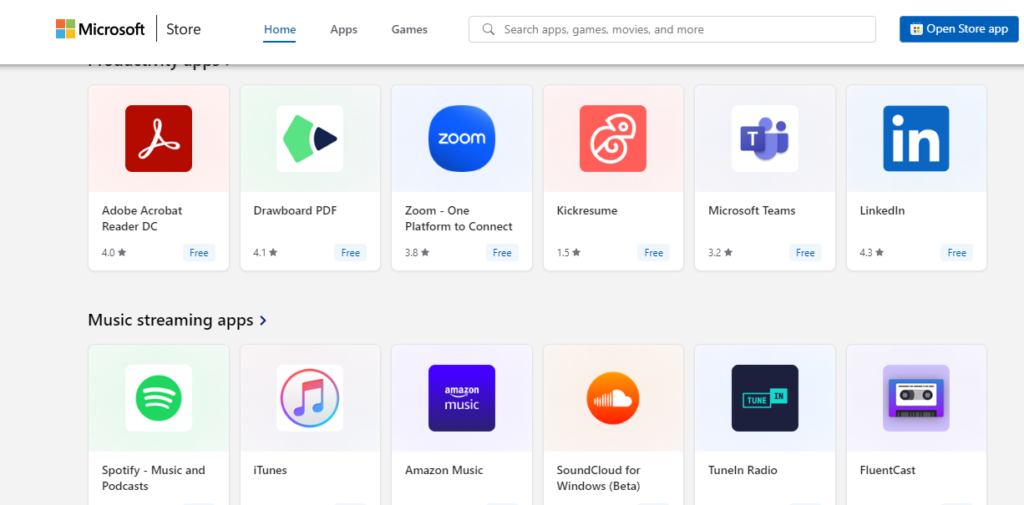Click the 1.5 star rating on Kickresume
The height and width of the screenshot is (505, 1024).
[x=568, y=253]
